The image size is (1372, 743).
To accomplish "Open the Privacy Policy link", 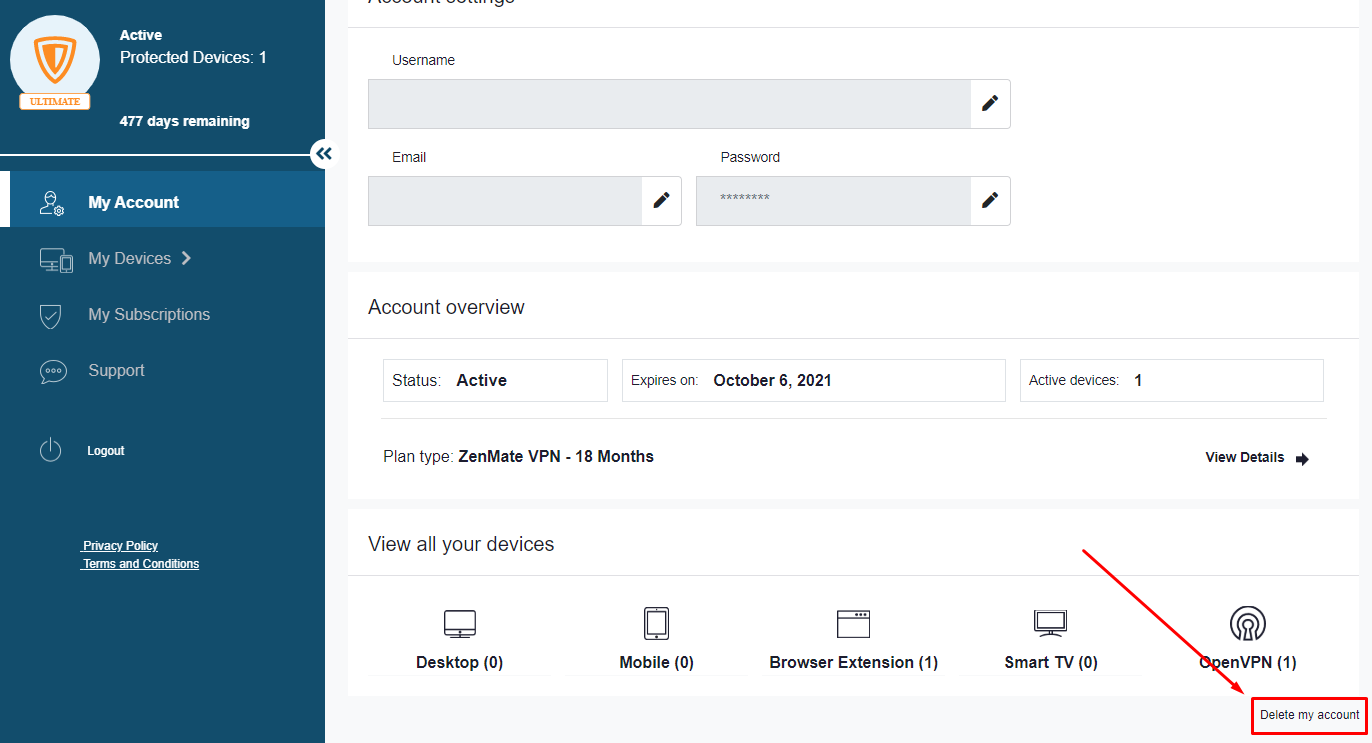I will click(120, 546).
